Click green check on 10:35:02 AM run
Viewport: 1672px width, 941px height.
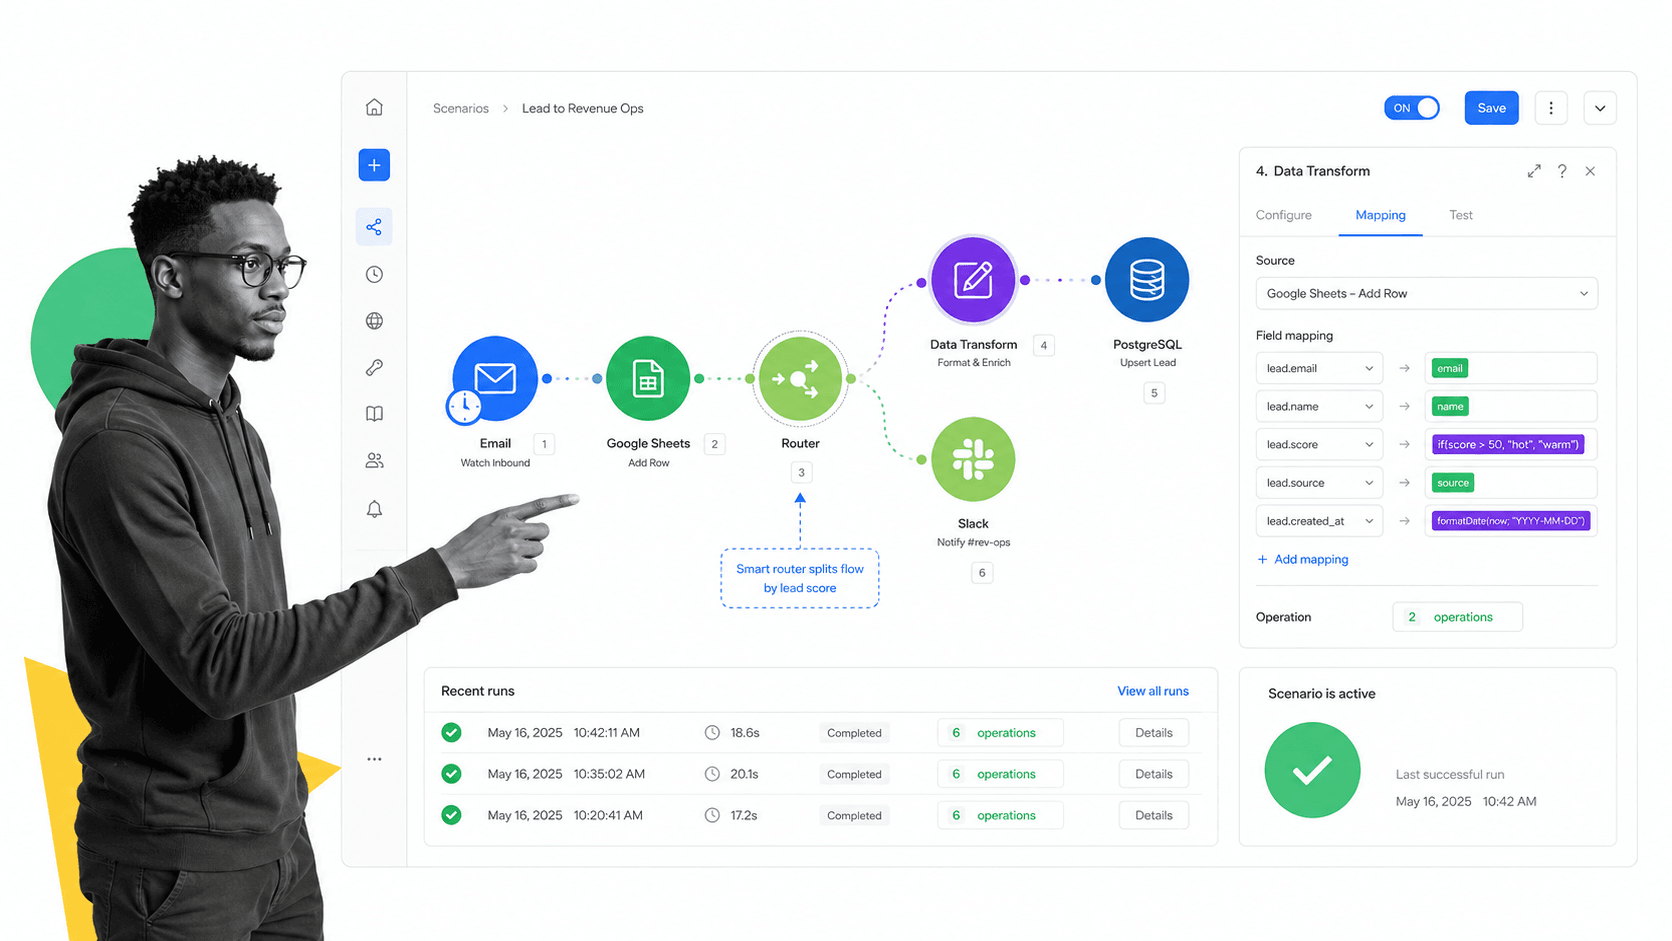pos(452,774)
